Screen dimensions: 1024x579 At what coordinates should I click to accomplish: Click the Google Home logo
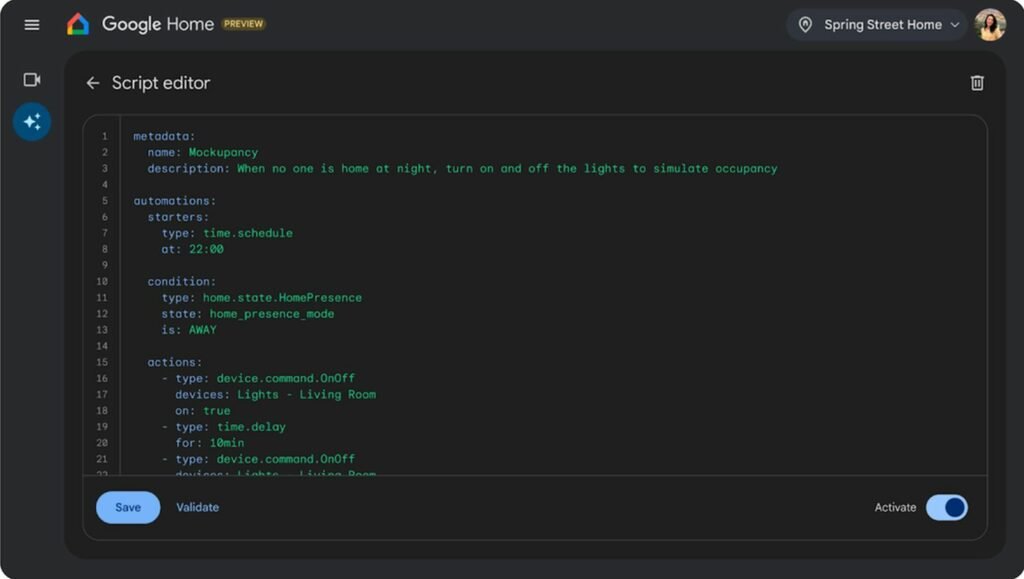click(x=78, y=23)
